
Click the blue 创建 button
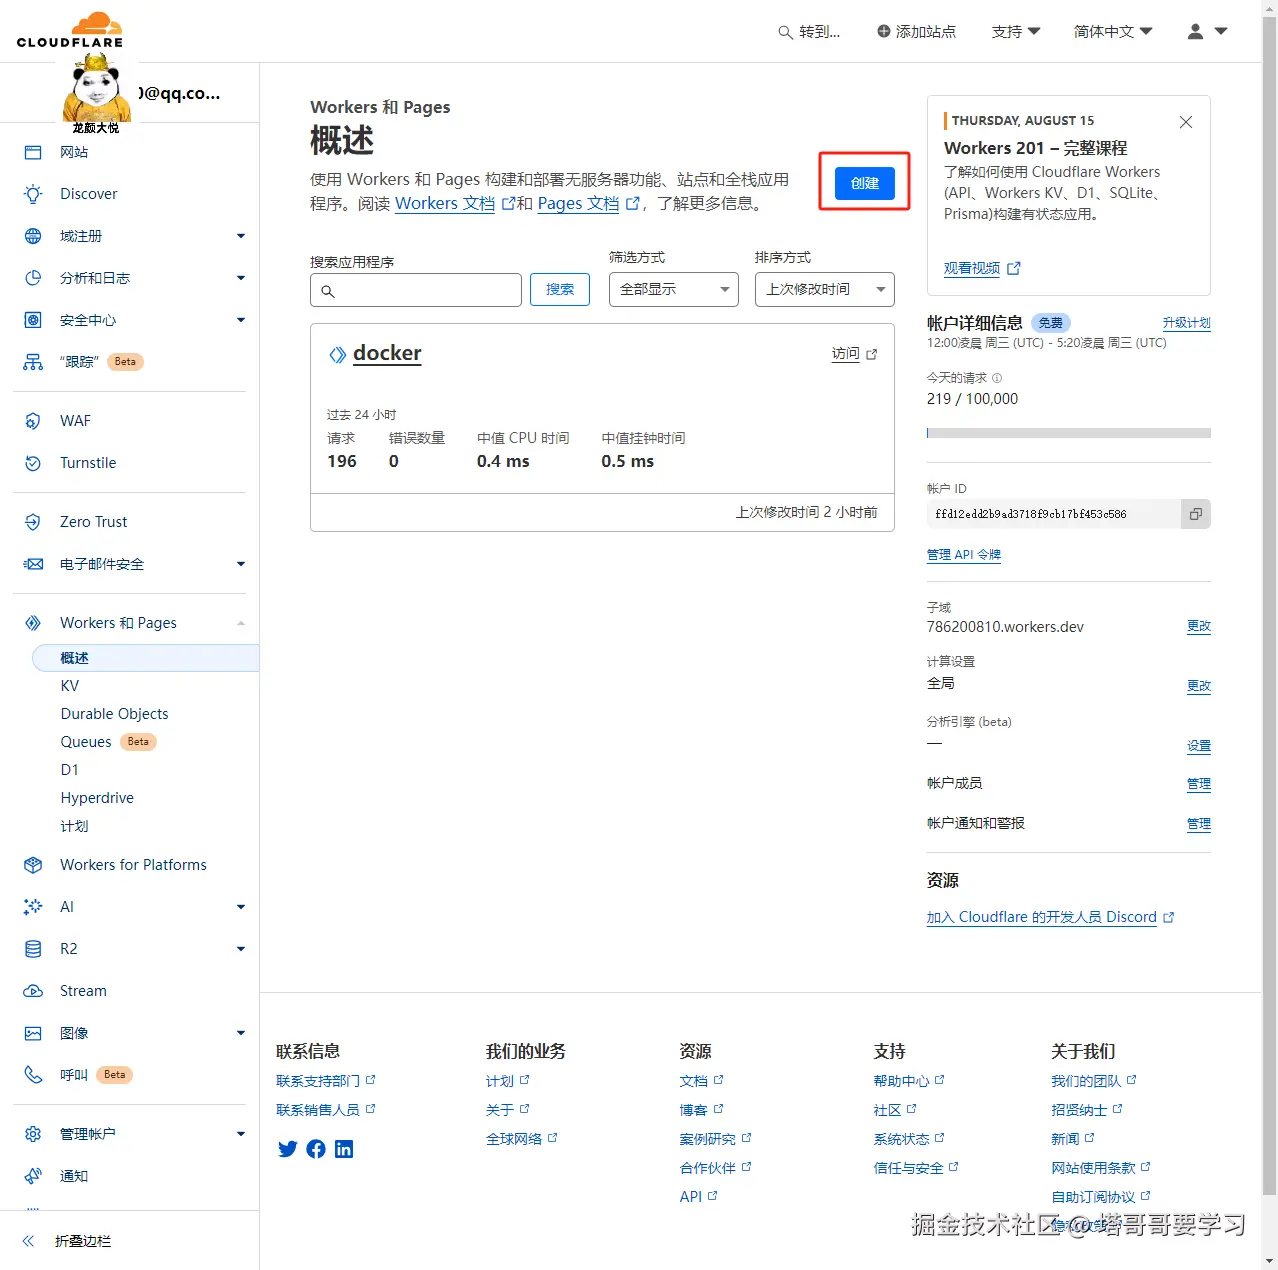[865, 183]
